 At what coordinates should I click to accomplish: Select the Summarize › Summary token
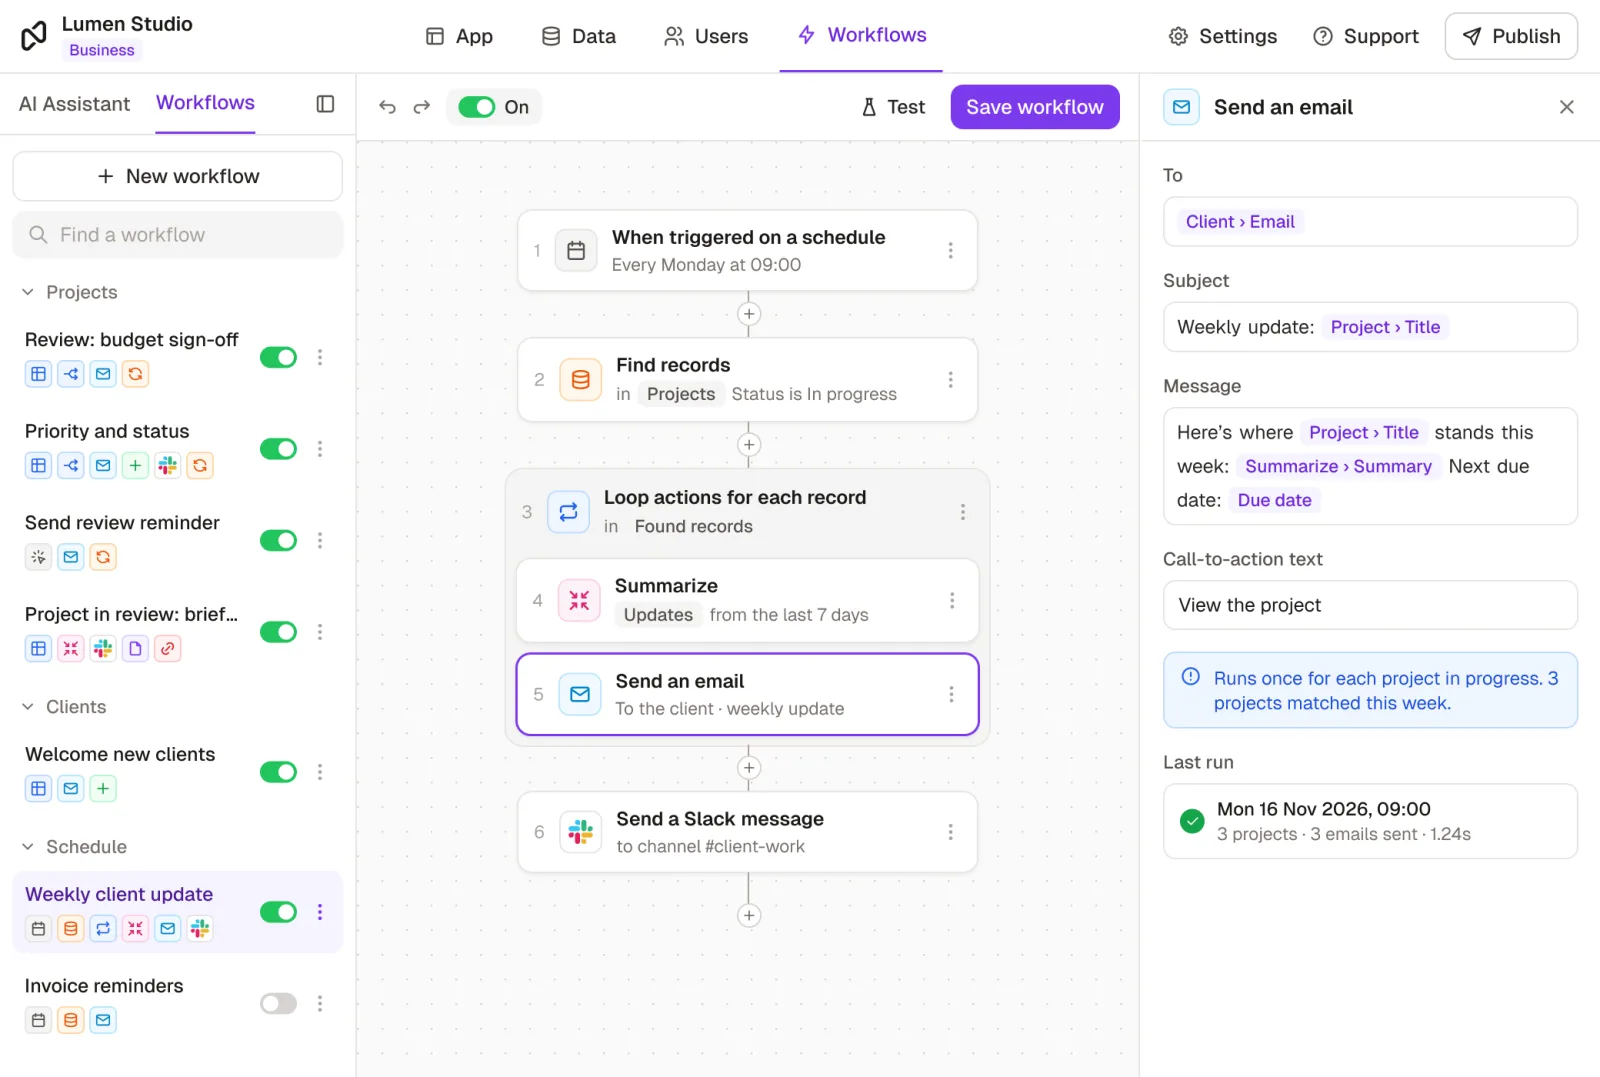click(x=1338, y=466)
